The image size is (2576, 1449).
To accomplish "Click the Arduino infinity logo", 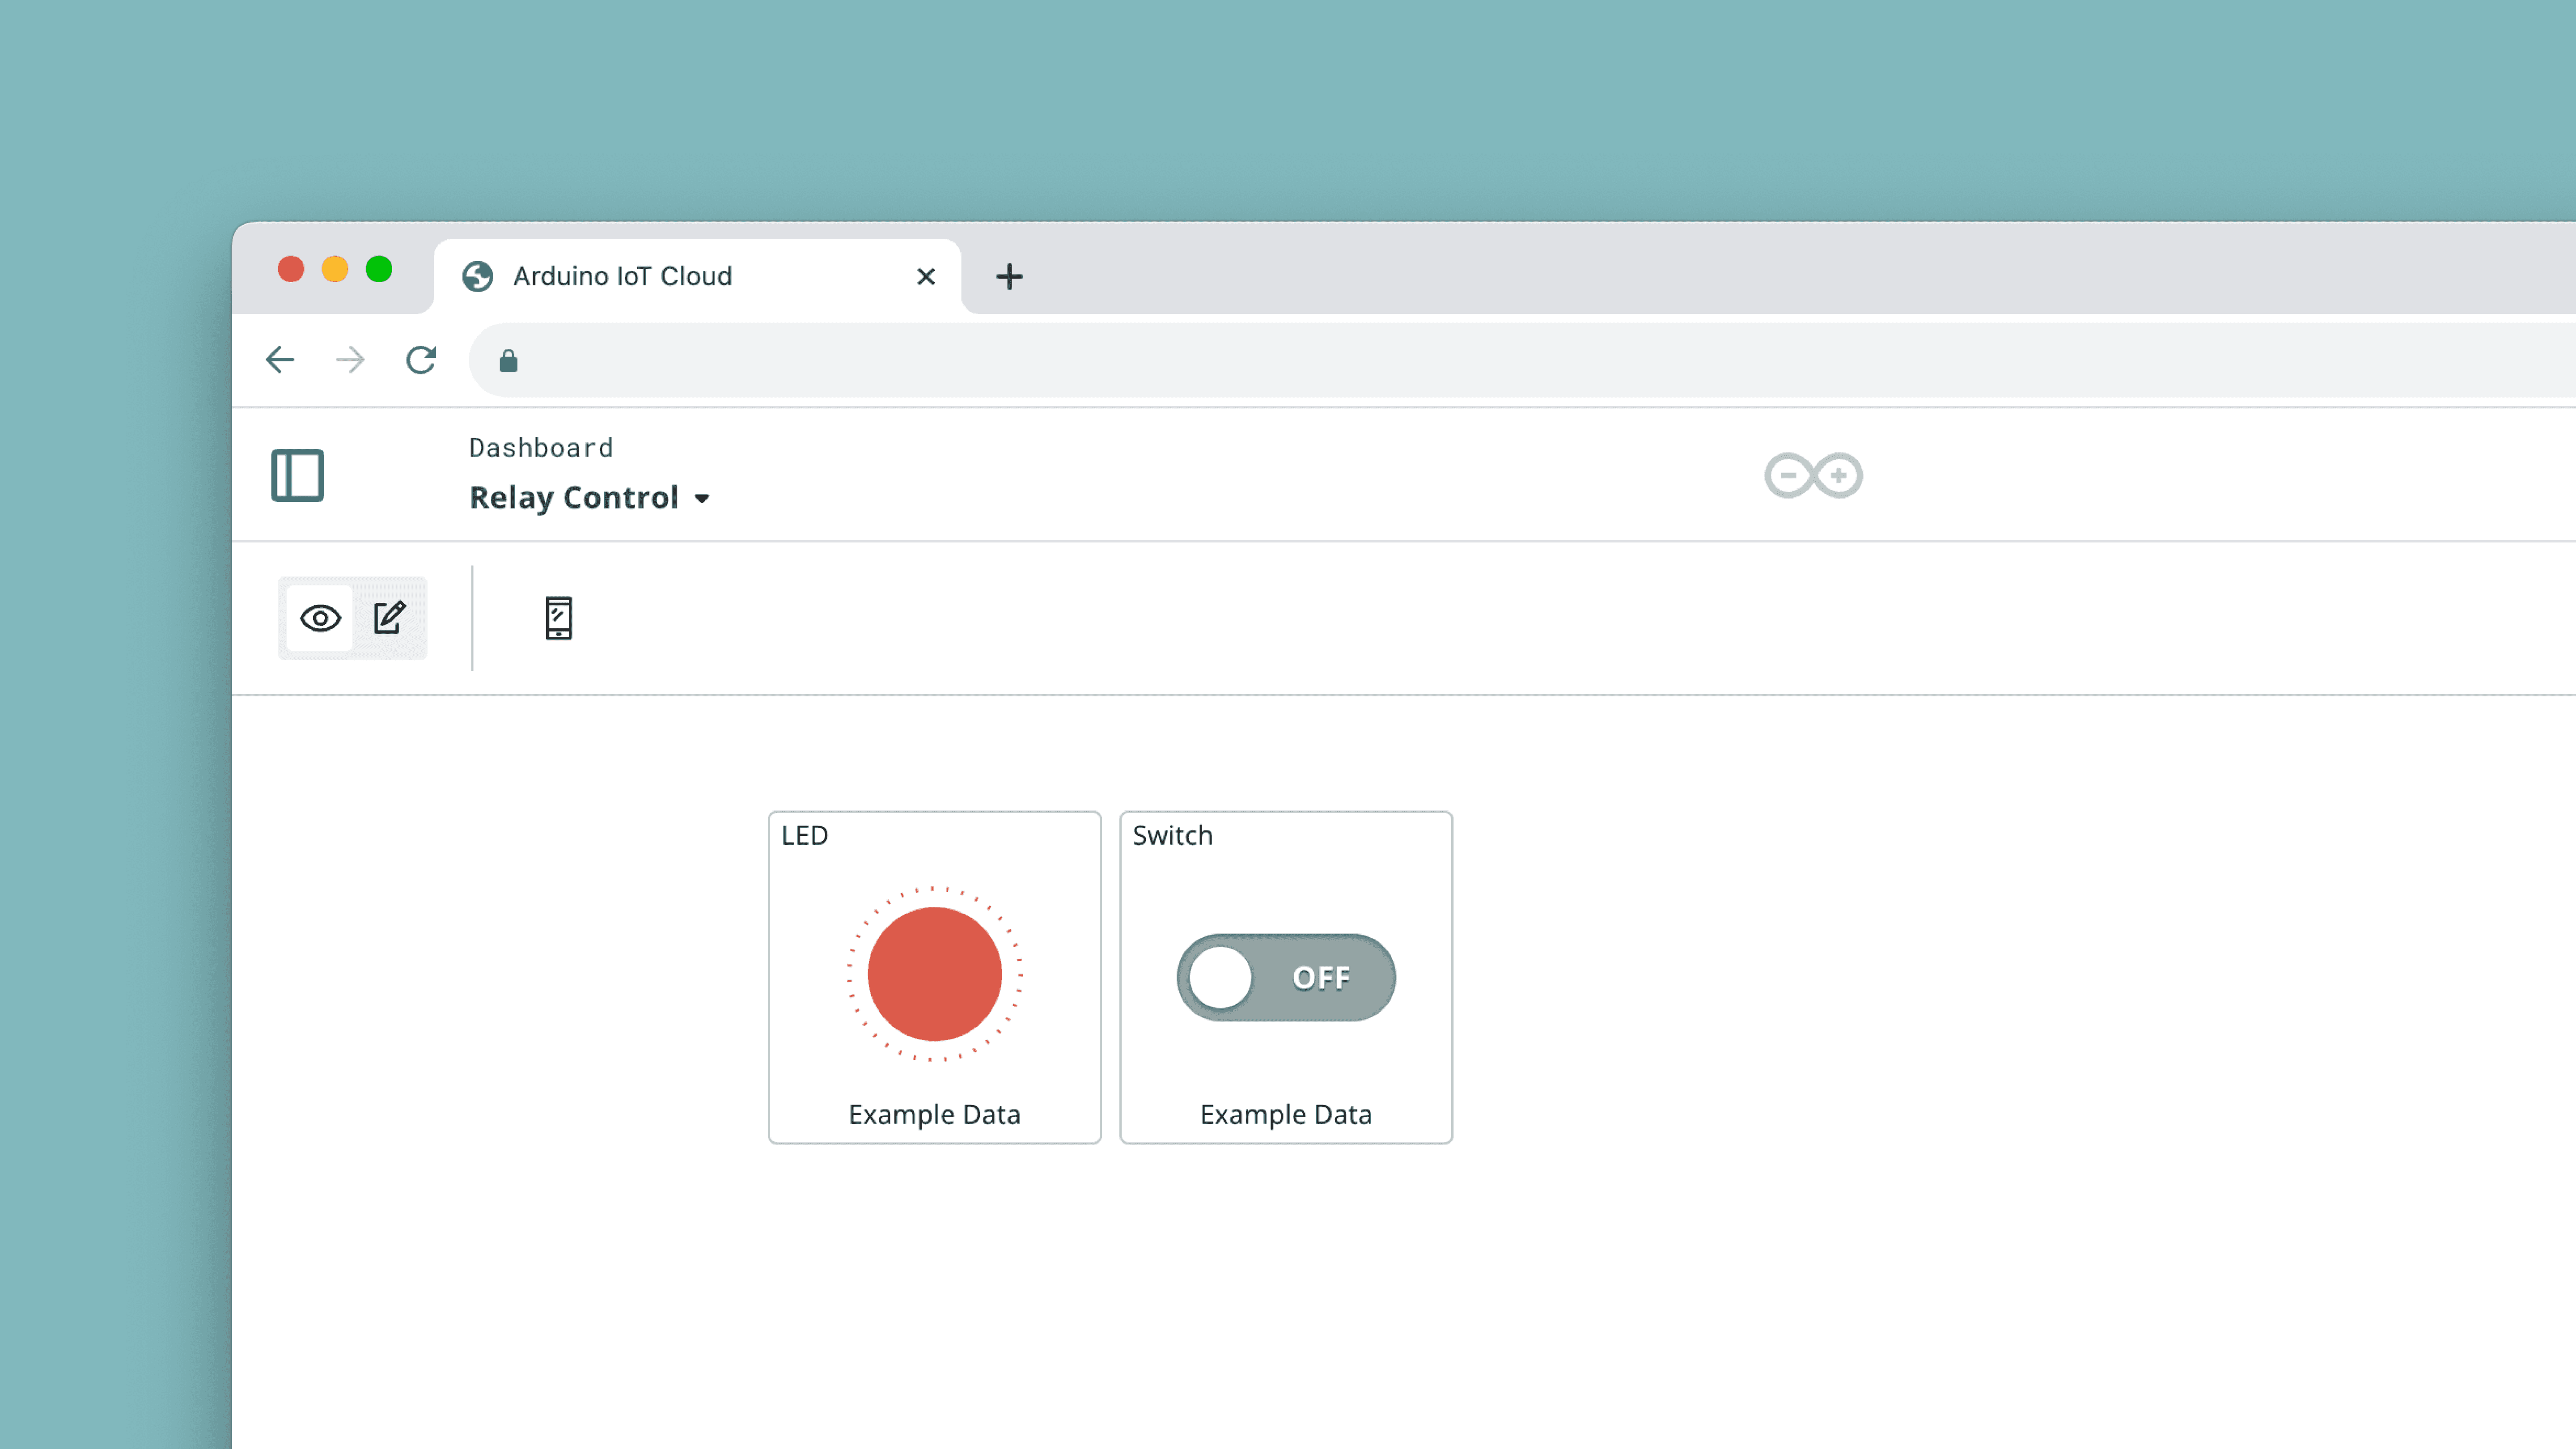I will (x=1812, y=475).
